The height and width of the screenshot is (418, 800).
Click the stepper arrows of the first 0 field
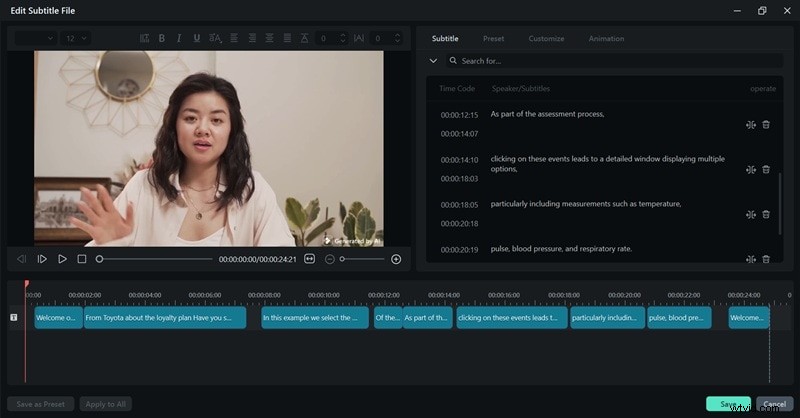[x=343, y=38]
